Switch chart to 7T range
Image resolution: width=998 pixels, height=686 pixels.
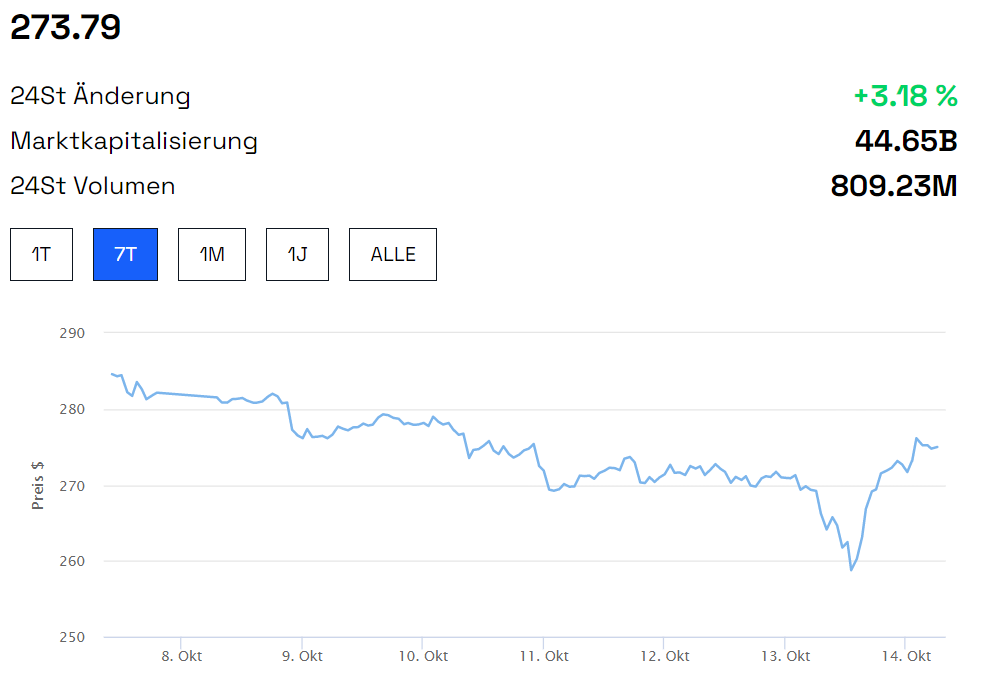coord(125,254)
